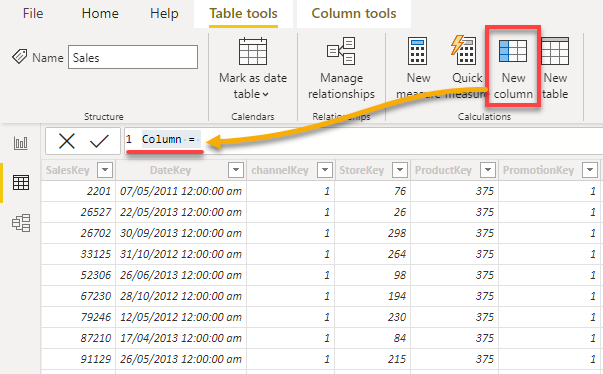The width and height of the screenshot is (603, 374).
Task: Edit the table Name field containing Sales
Action: point(133,57)
